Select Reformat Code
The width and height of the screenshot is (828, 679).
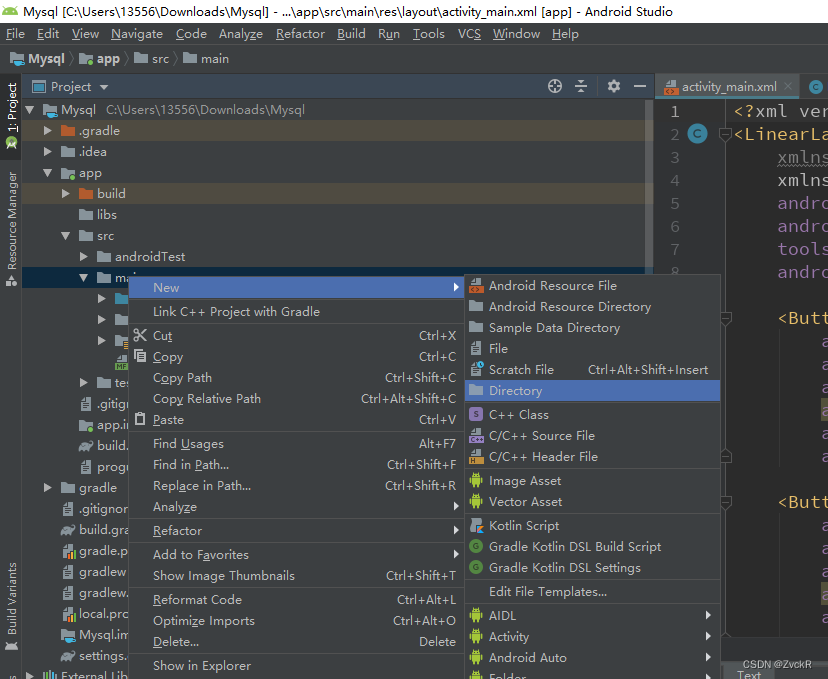(296, 599)
